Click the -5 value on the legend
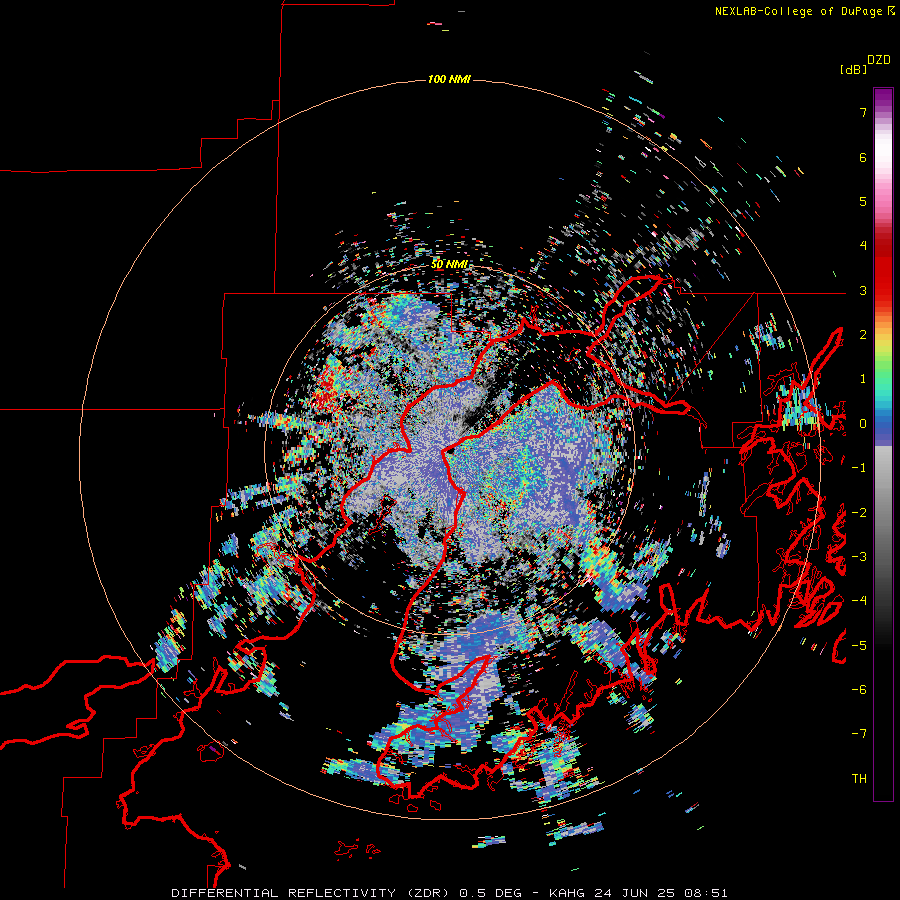900x900 pixels. [859, 645]
